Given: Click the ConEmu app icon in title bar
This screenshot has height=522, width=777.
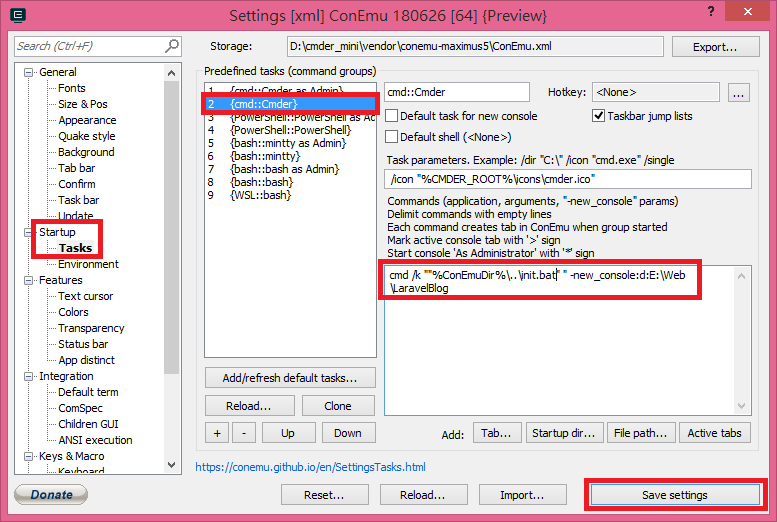Looking at the screenshot, I should 18,15.
